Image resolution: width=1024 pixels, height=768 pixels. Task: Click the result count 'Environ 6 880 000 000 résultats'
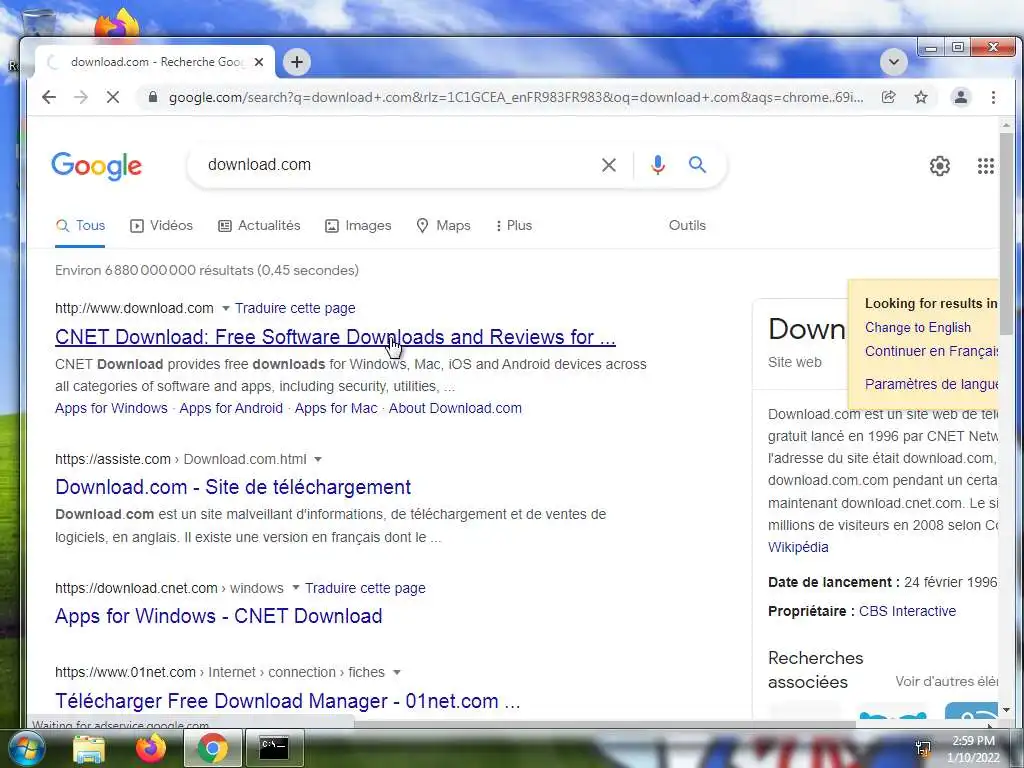click(x=207, y=270)
